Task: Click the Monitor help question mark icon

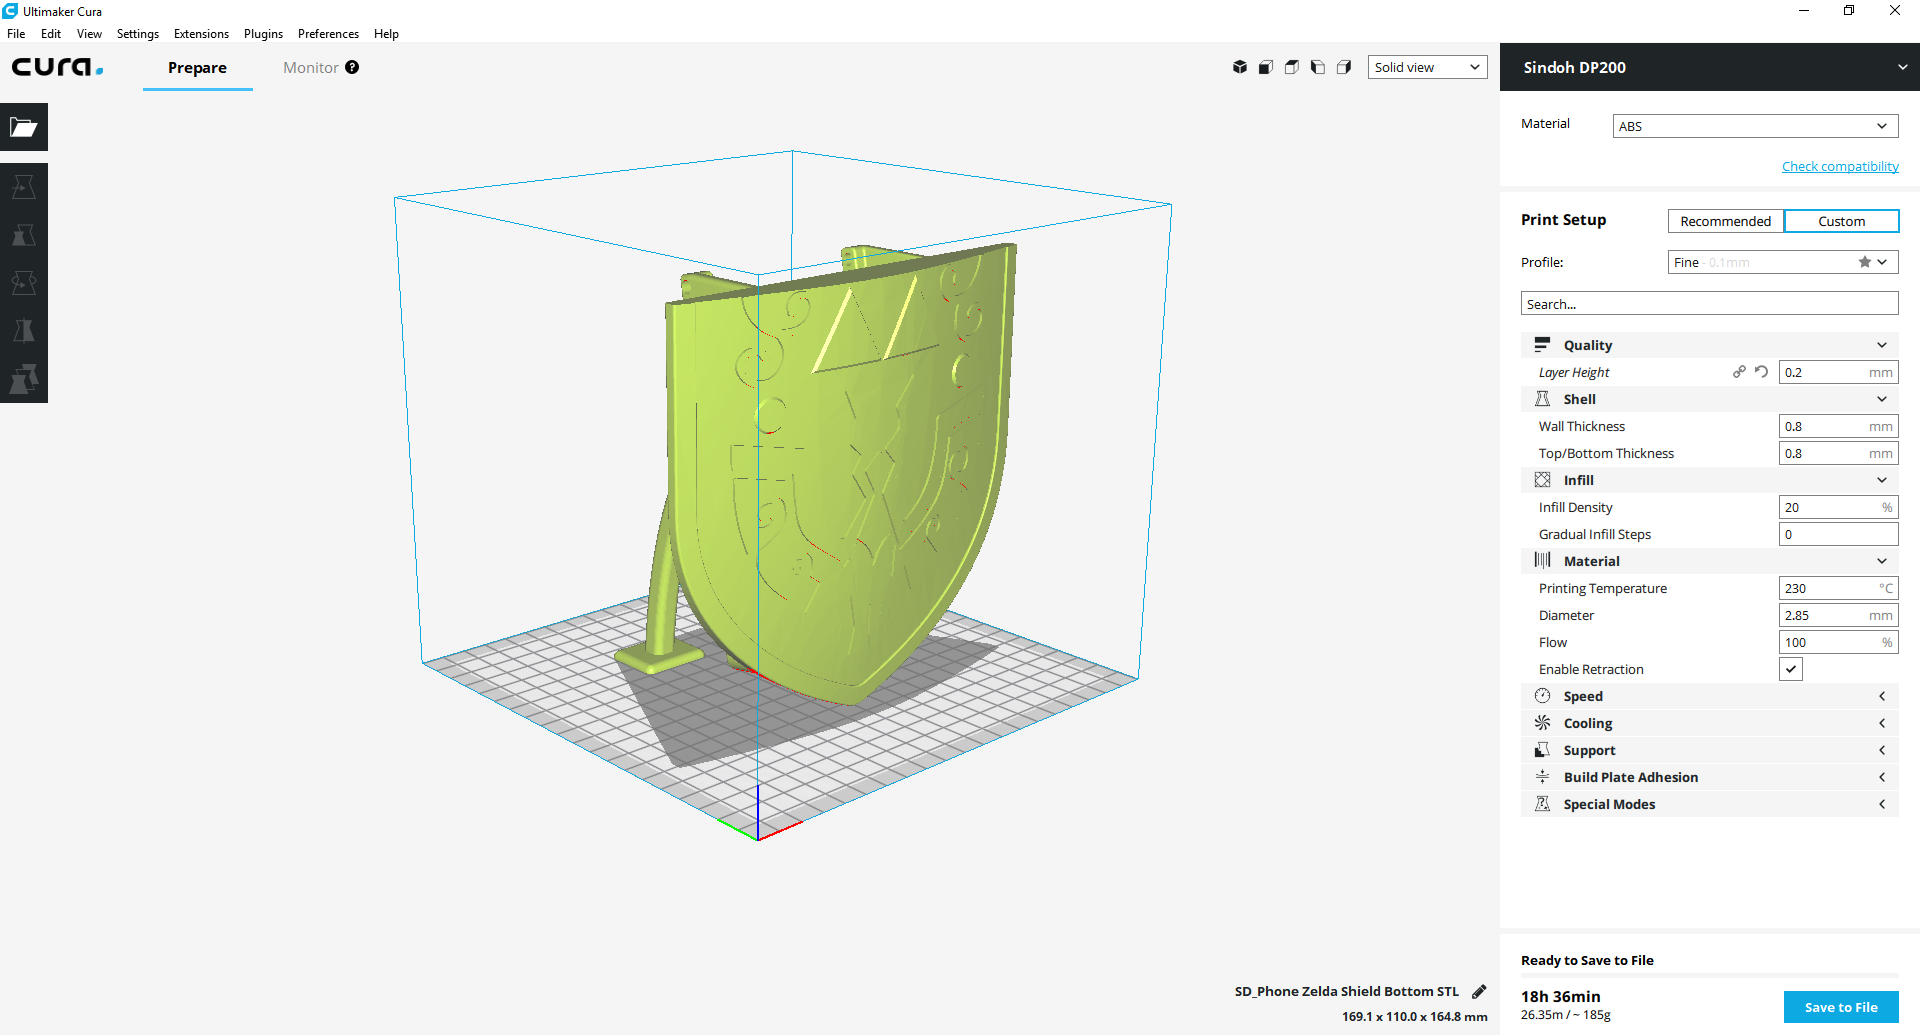Action: click(352, 67)
